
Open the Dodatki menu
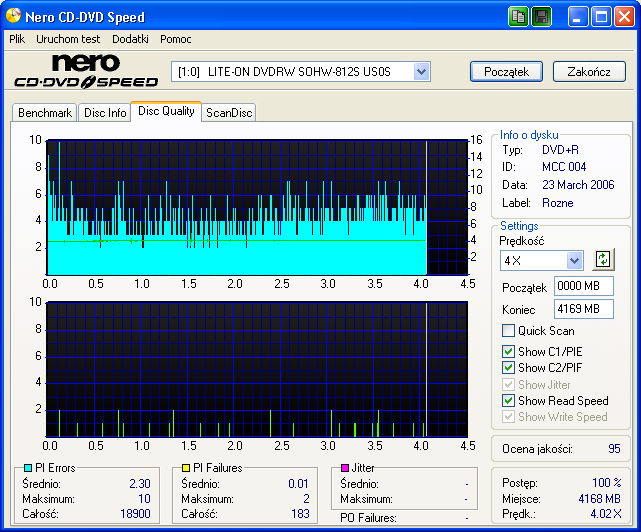click(x=130, y=39)
